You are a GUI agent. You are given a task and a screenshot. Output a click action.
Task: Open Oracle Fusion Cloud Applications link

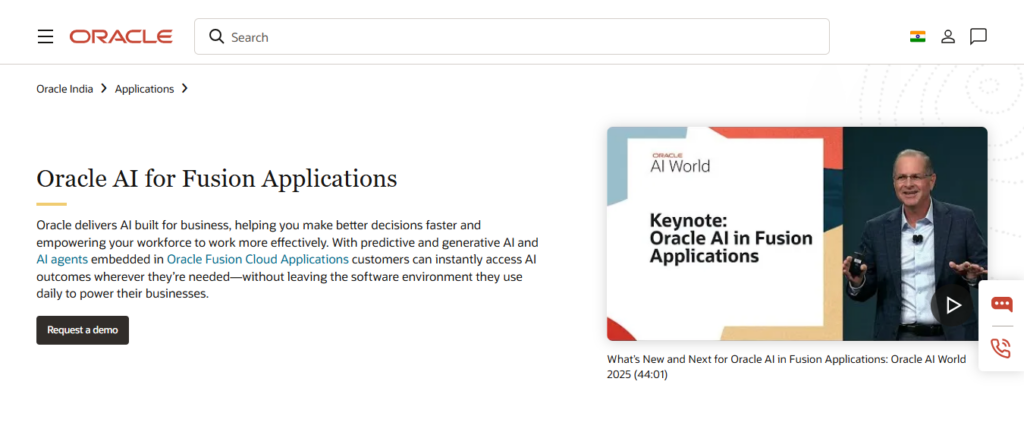click(x=257, y=259)
